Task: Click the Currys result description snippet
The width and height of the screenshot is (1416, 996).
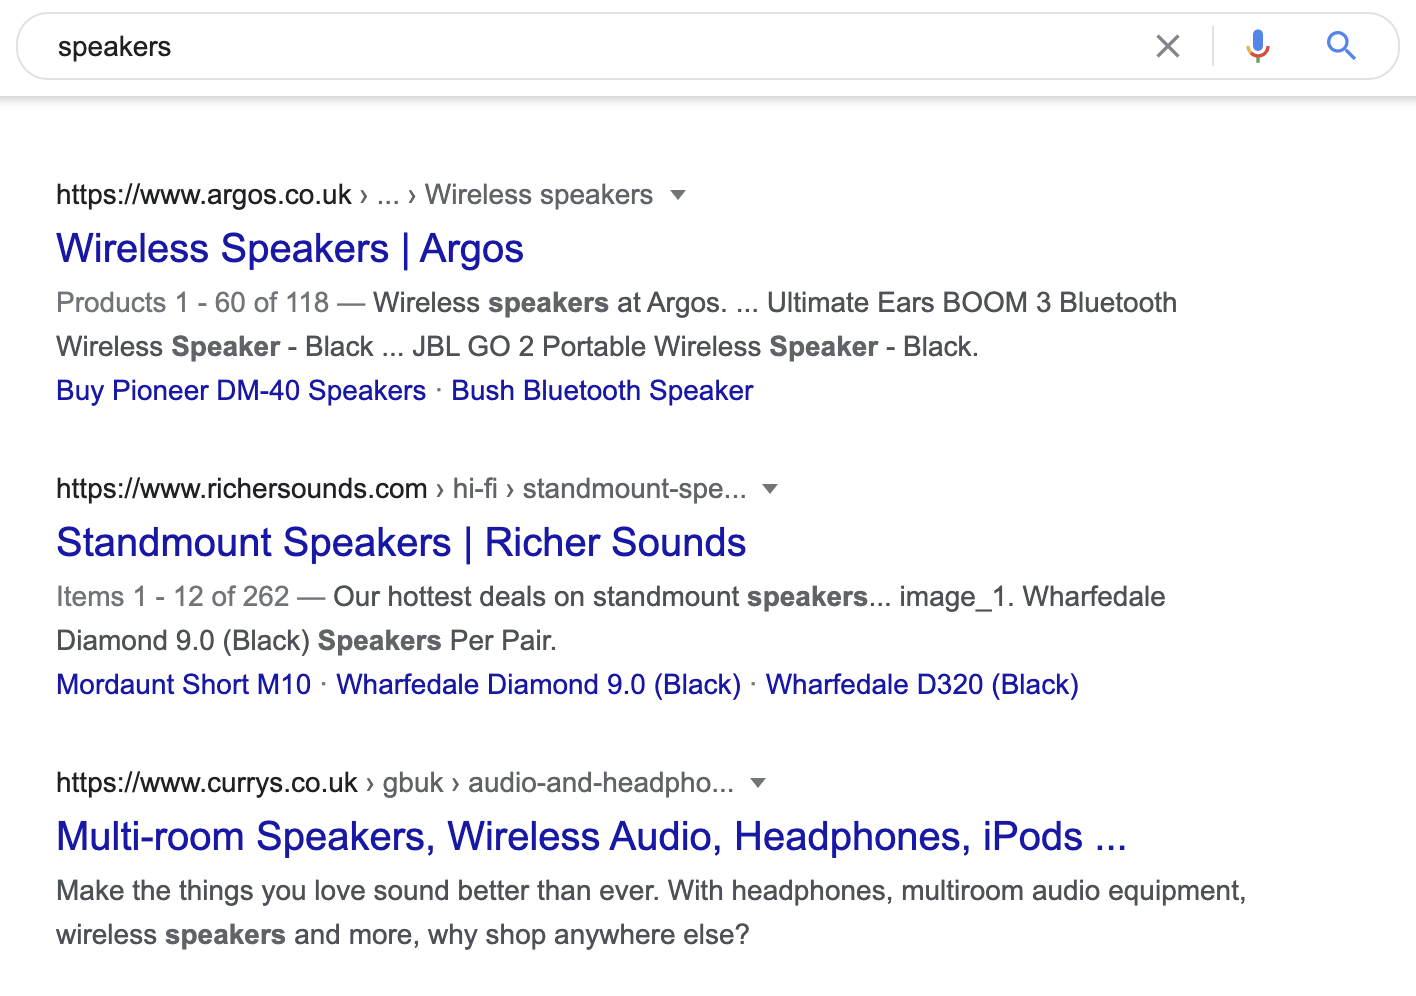Action: 650,913
